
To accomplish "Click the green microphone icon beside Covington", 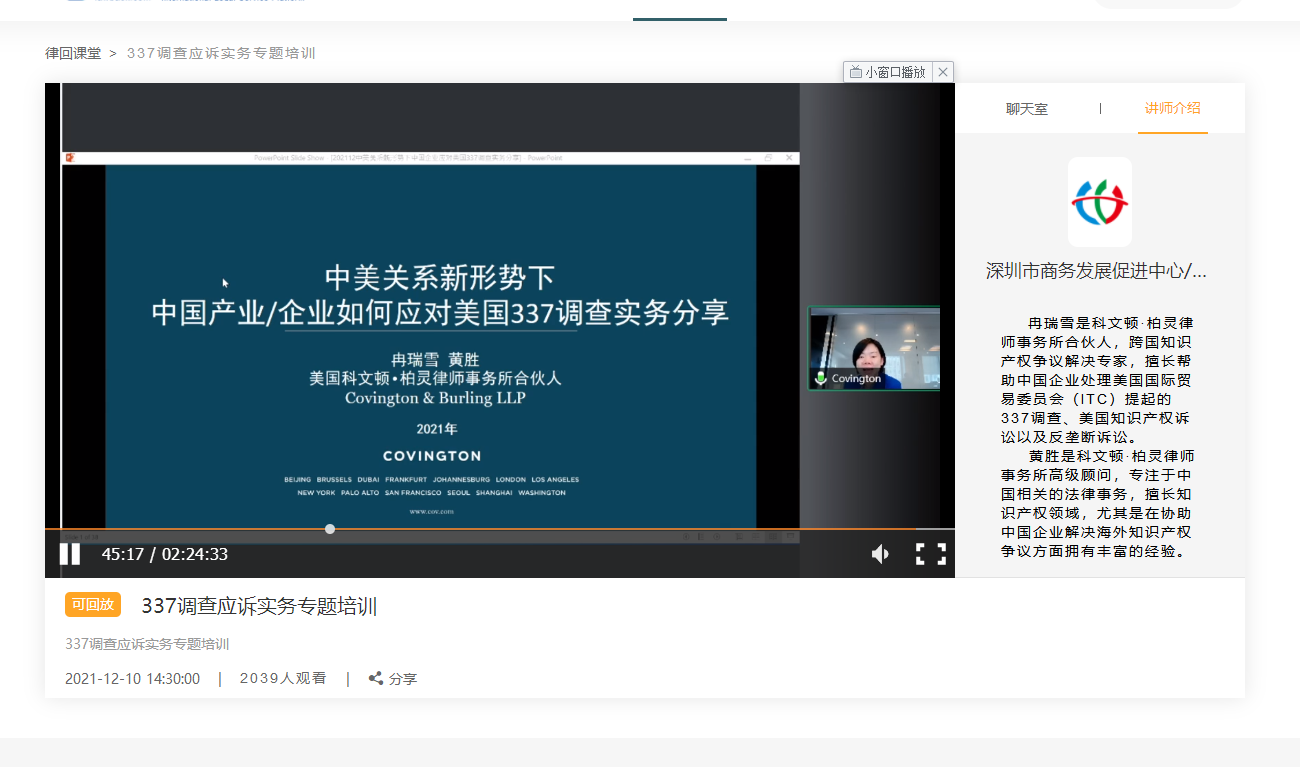I will tap(821, 378).
